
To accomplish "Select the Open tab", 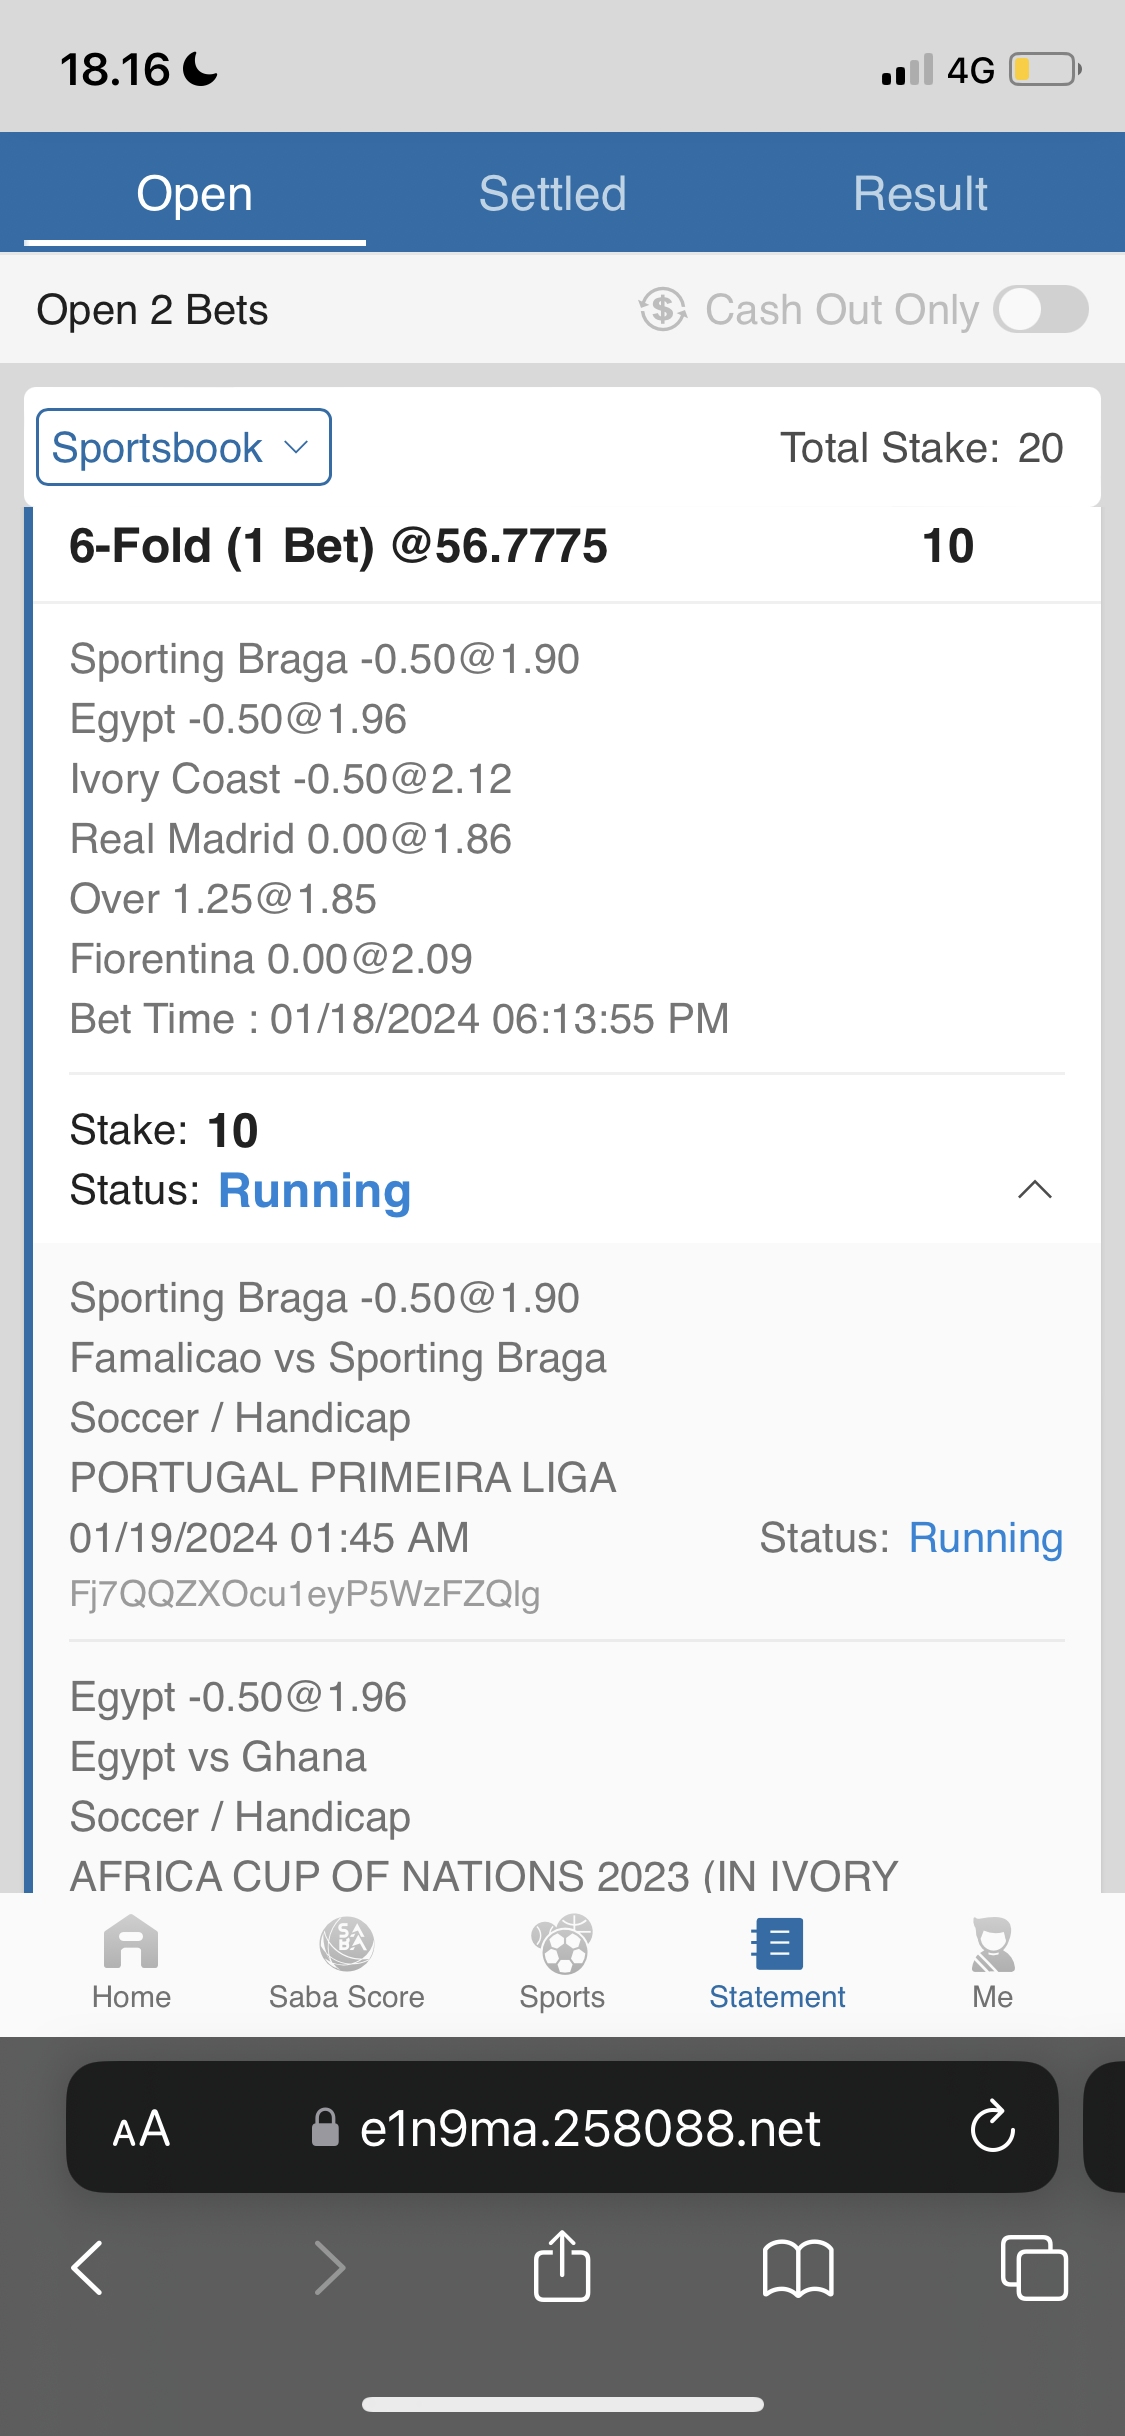I will tap(194, 194).
